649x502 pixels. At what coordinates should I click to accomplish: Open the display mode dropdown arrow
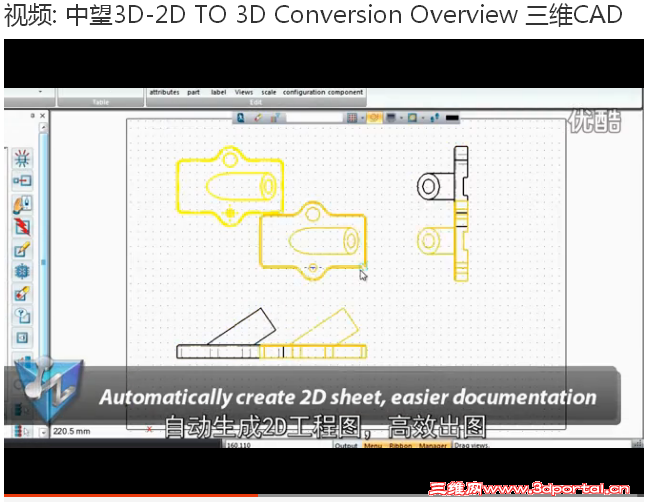coord(401,118)
